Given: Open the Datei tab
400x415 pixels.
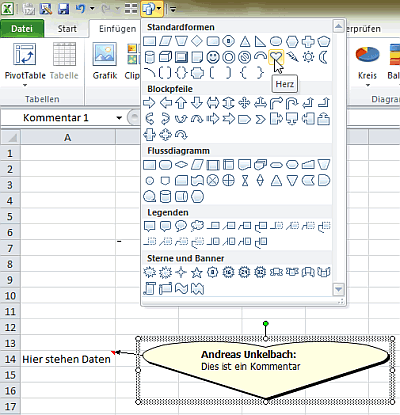Looking at the screenshot, I should click(x=22, y=29).
